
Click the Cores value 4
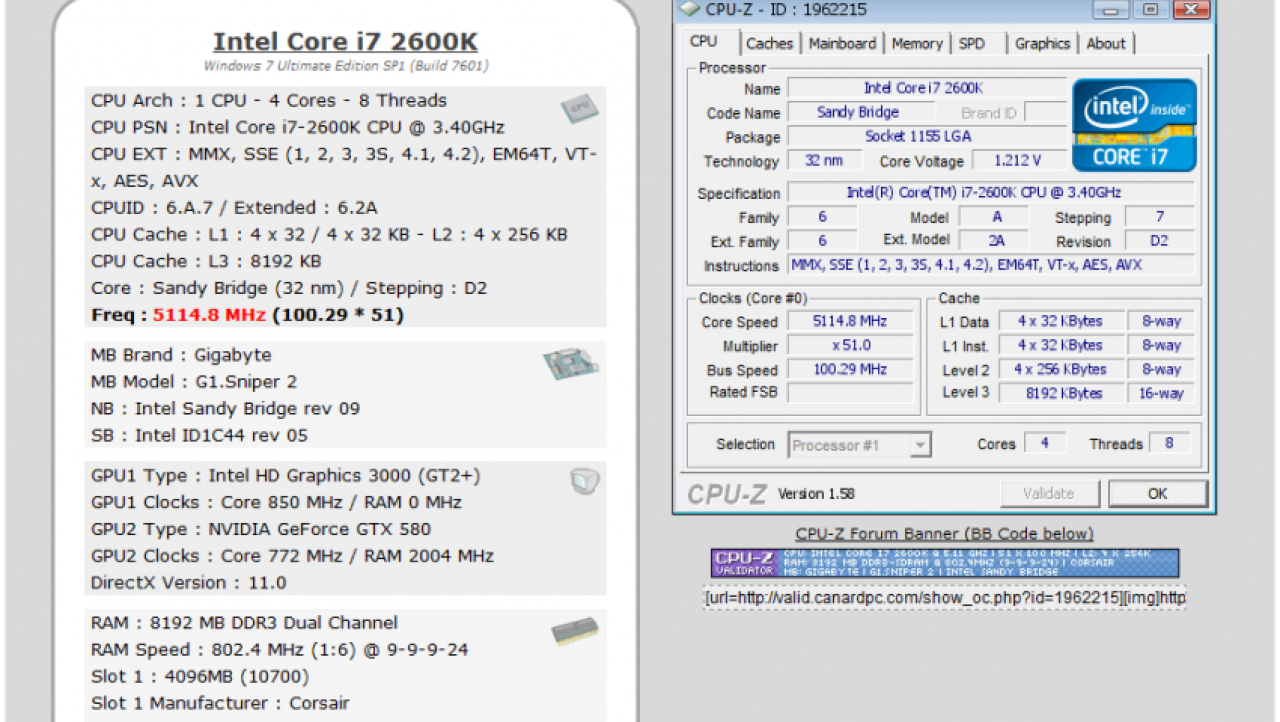coord(1045,444)
